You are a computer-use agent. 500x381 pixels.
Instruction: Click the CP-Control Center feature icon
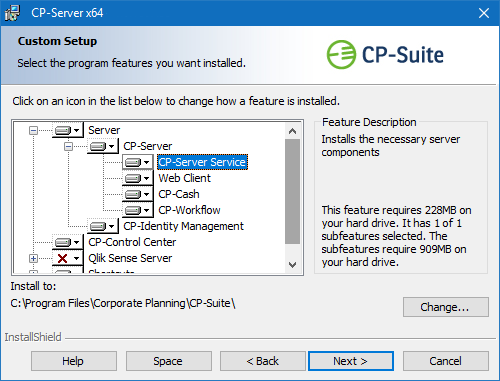click(x=68, y=242)
